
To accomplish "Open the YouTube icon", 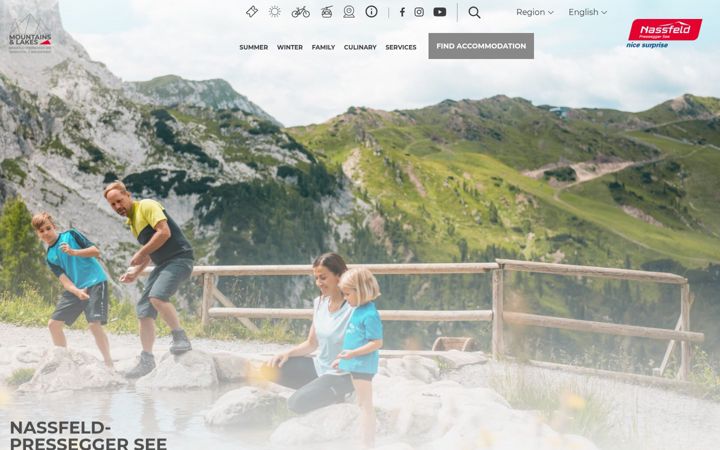I will pyautogui.click(x=440, y=12).
